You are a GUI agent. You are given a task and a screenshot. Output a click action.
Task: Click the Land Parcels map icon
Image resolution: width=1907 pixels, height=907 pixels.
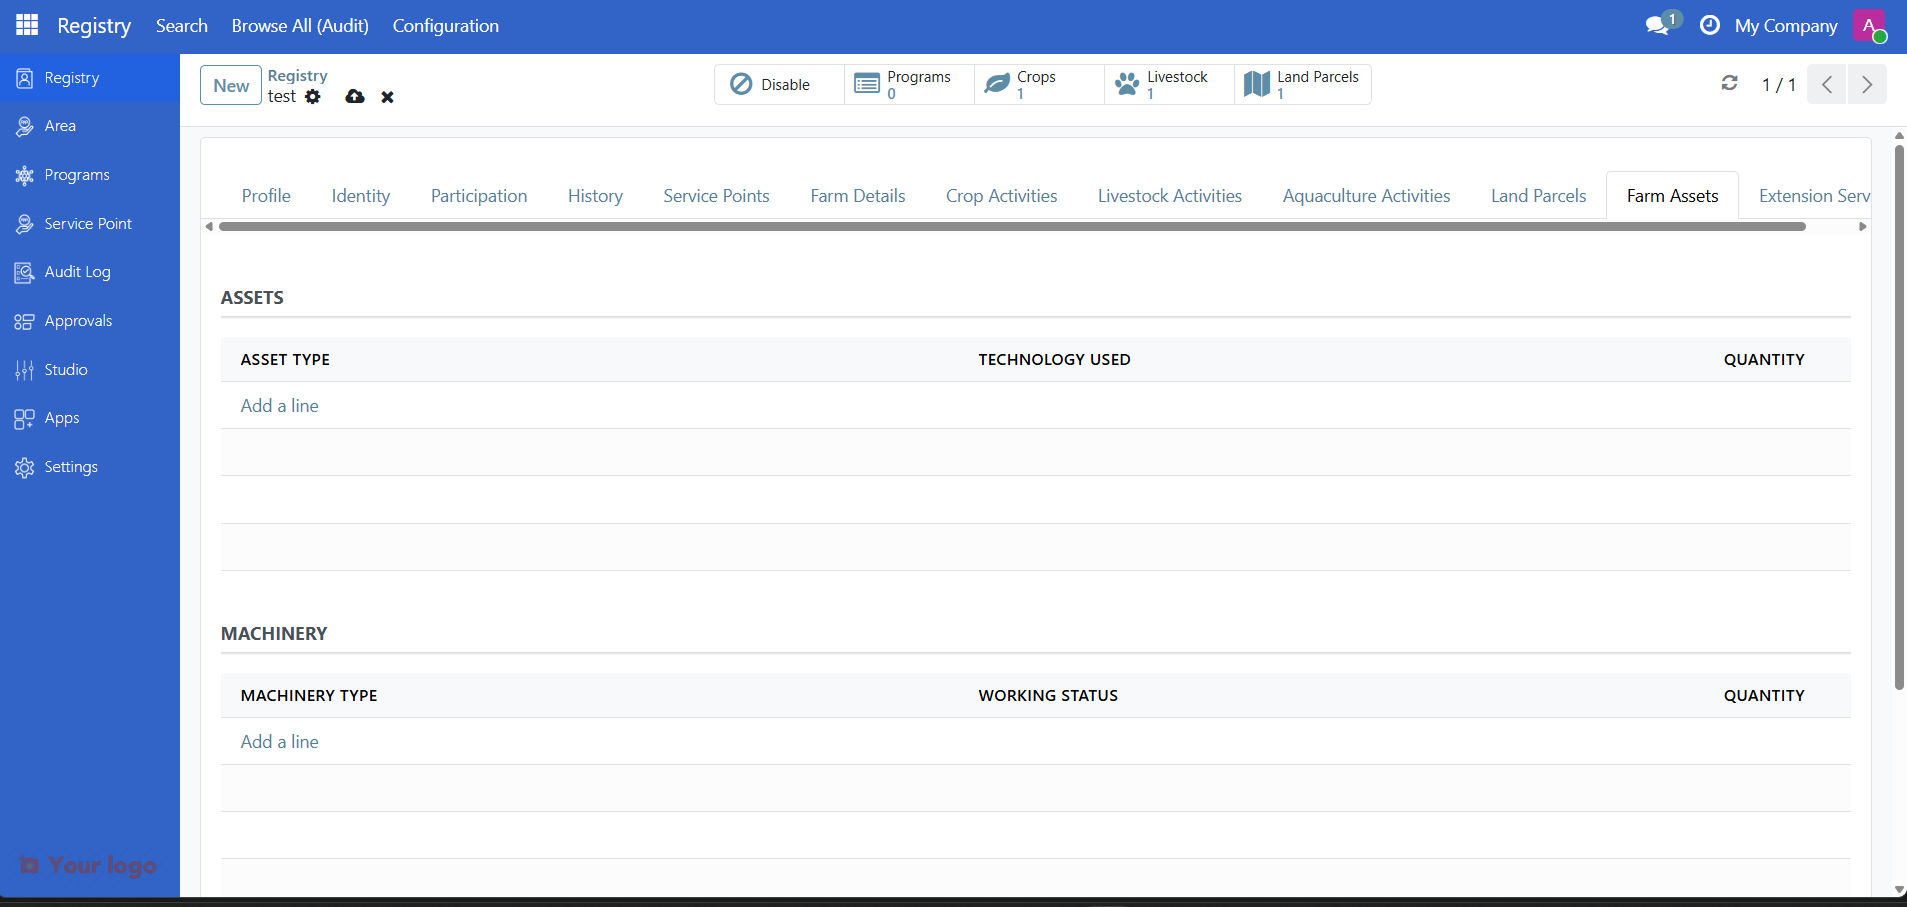pos(1257,84)
